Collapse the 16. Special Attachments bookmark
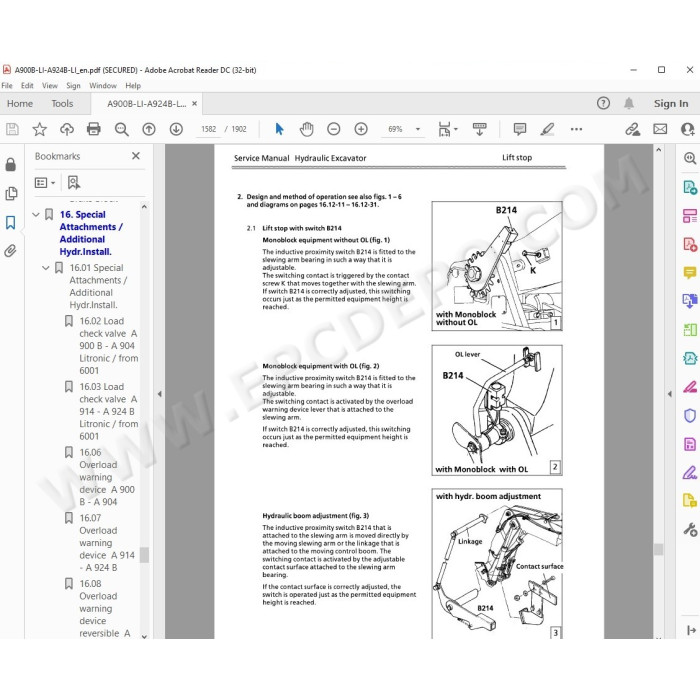Screen dimensions: 700x700 point(36,215)
